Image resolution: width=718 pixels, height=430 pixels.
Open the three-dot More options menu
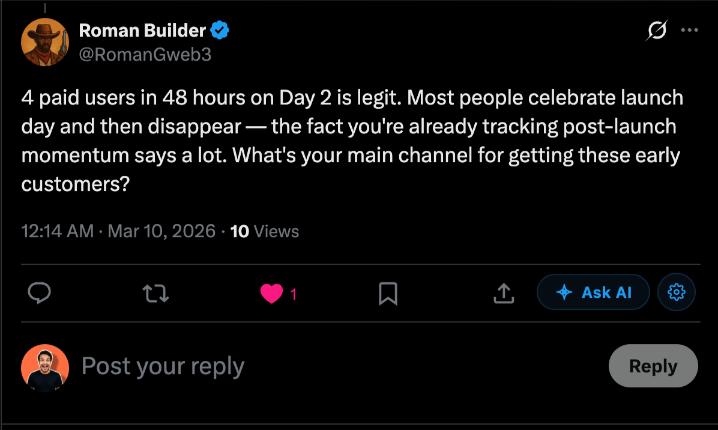(x=689, y=31)
